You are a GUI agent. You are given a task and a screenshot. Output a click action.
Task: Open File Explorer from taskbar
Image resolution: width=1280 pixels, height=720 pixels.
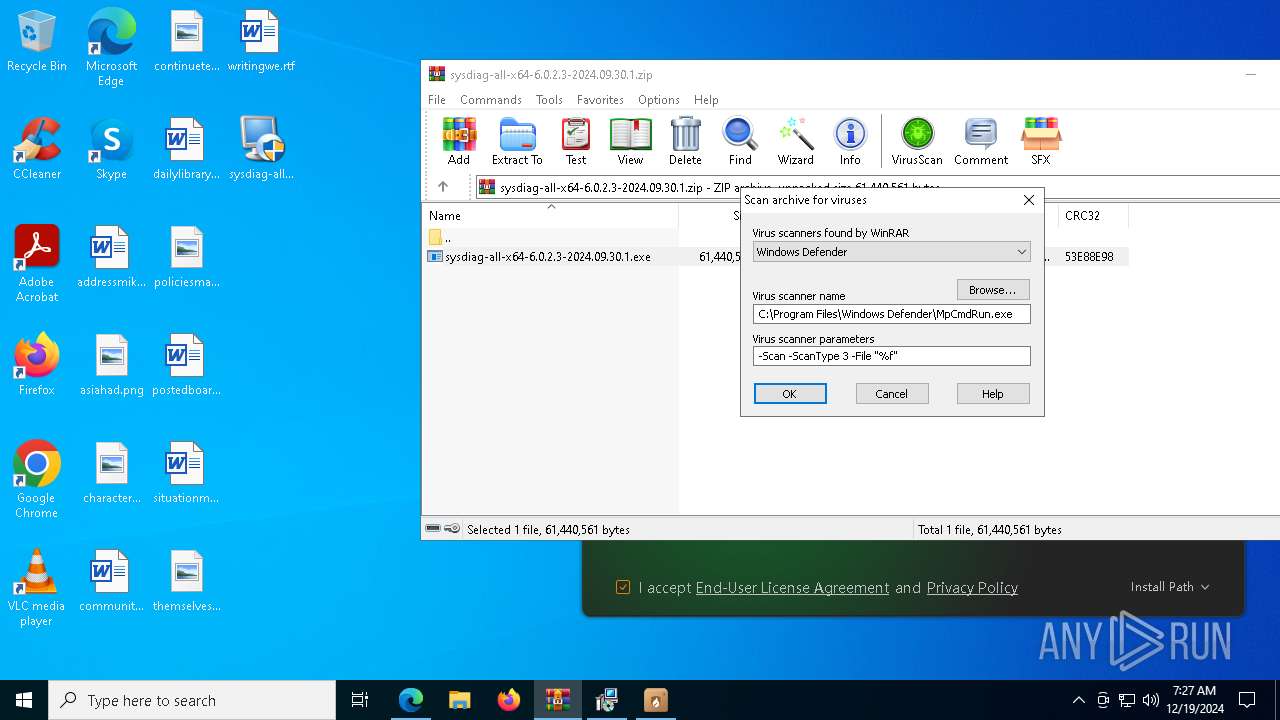point(460,700)
